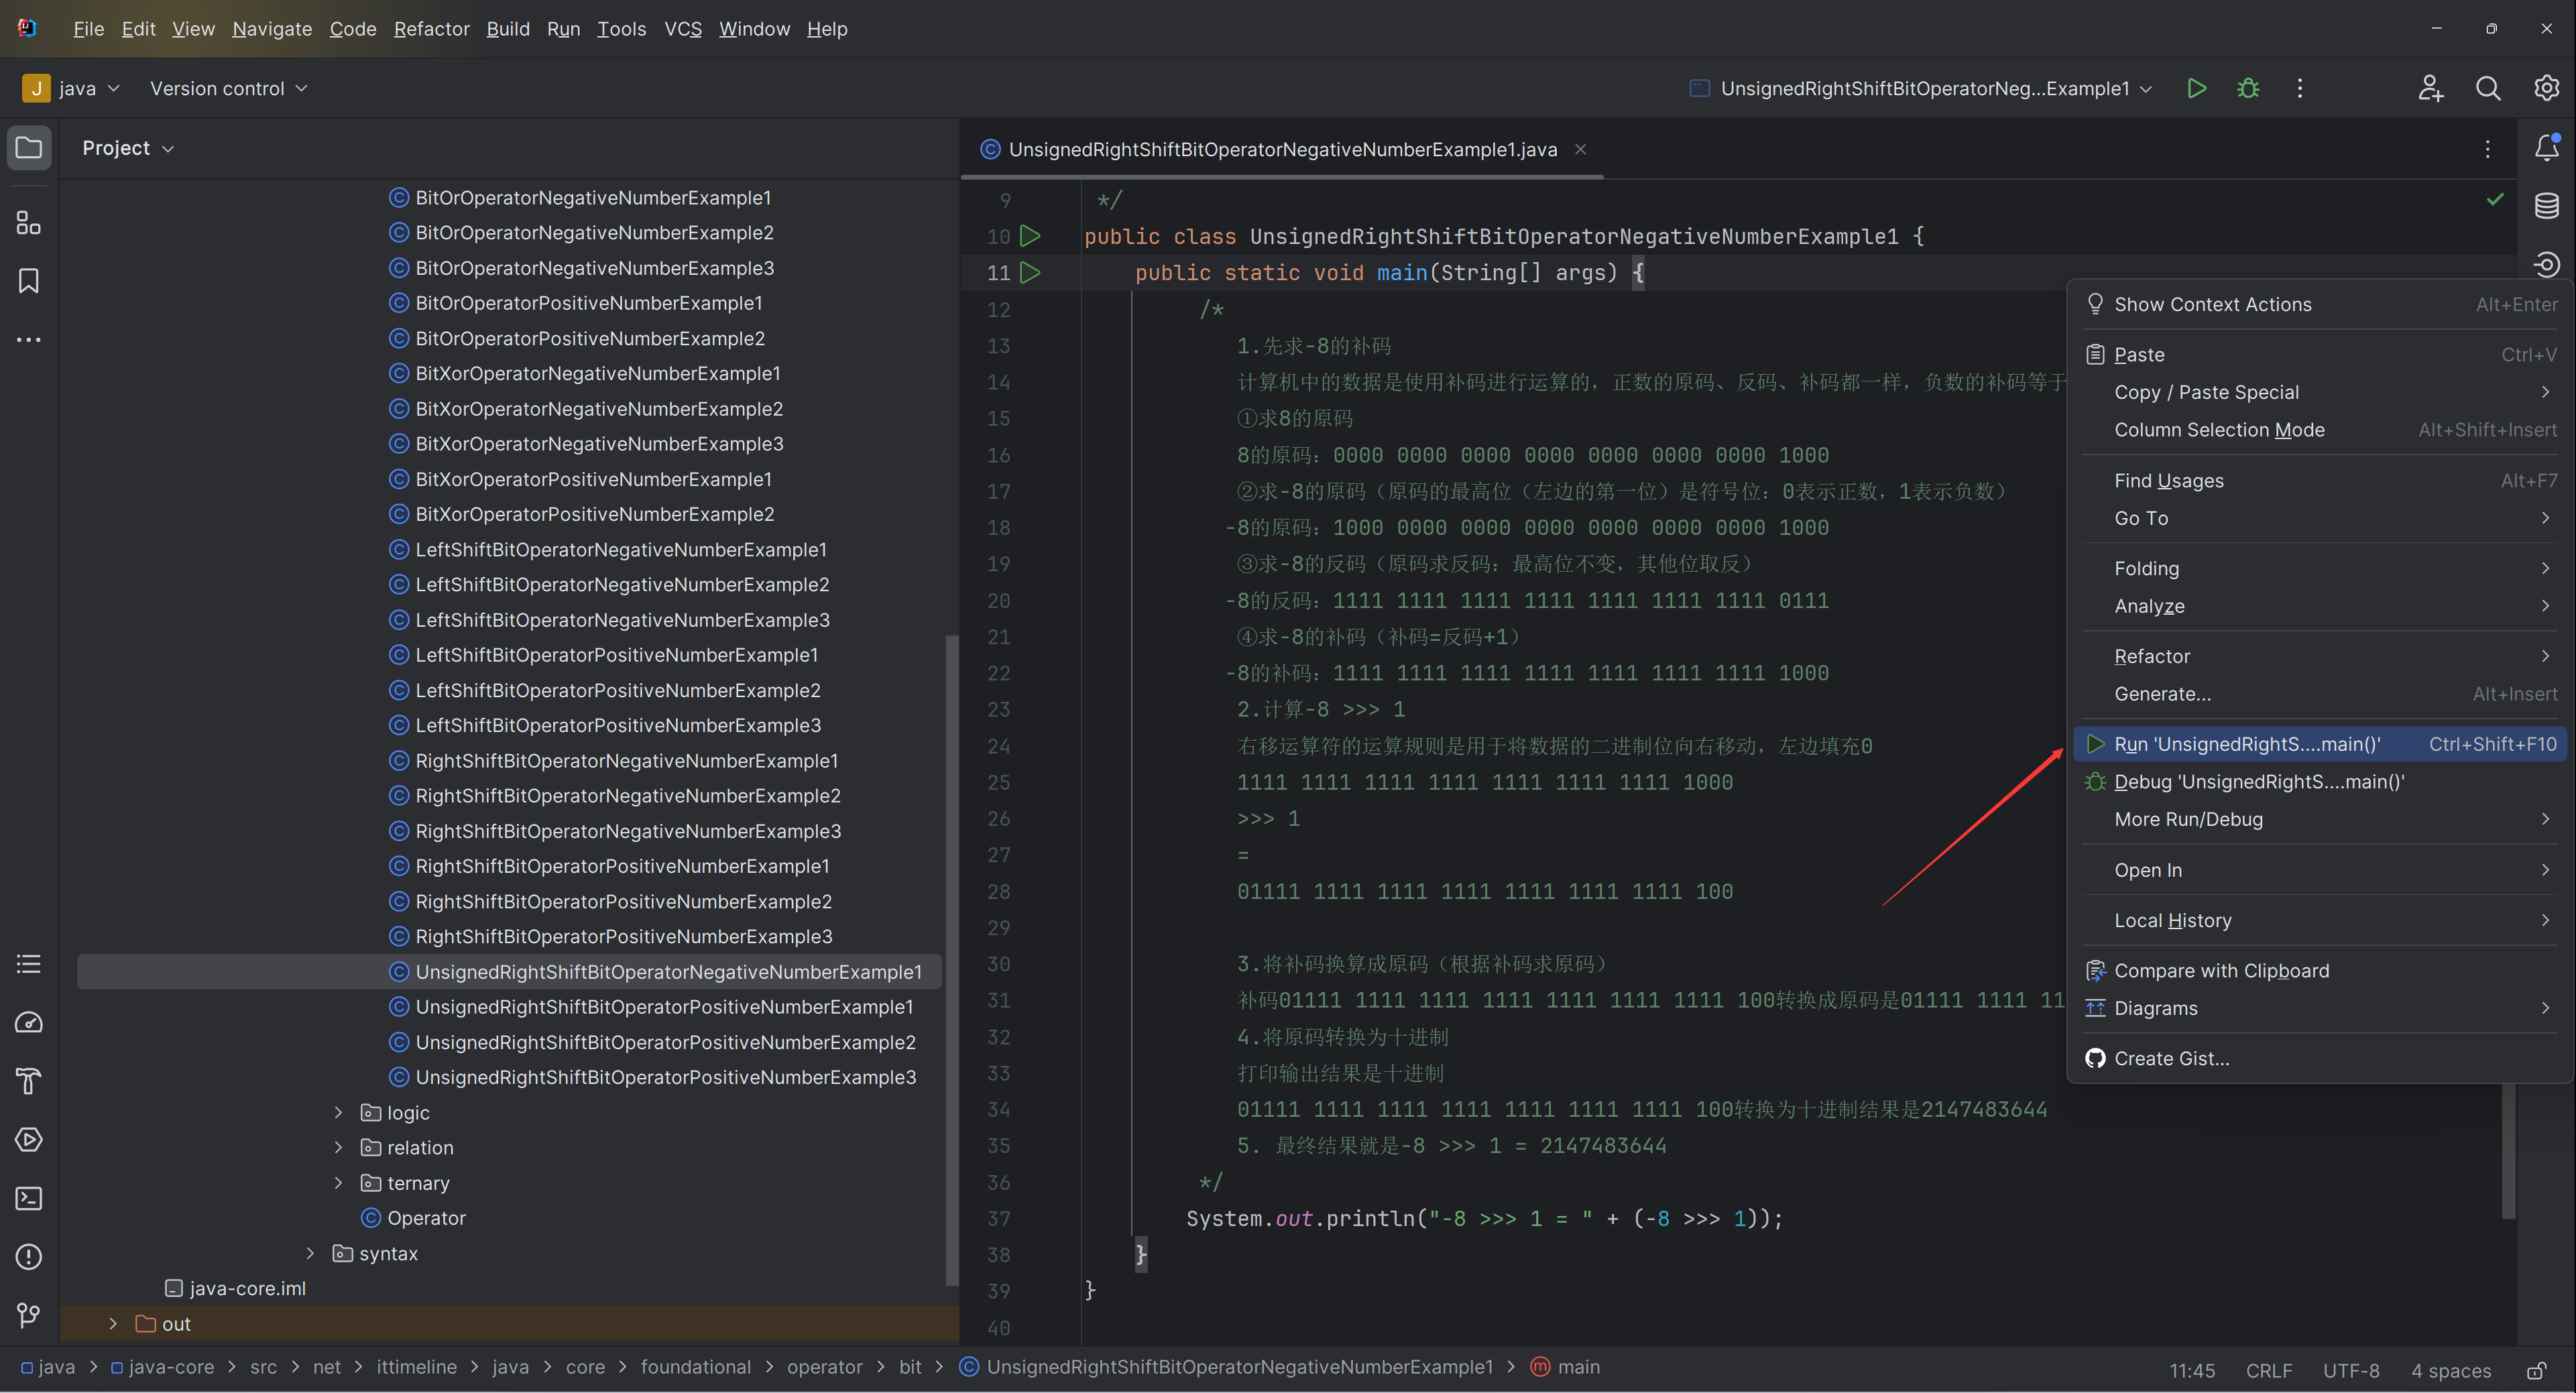The height and width of the screenshot is (1393, 2576).
Task: Open the Problems tool window icon
Action: (x=29, y=1256)
